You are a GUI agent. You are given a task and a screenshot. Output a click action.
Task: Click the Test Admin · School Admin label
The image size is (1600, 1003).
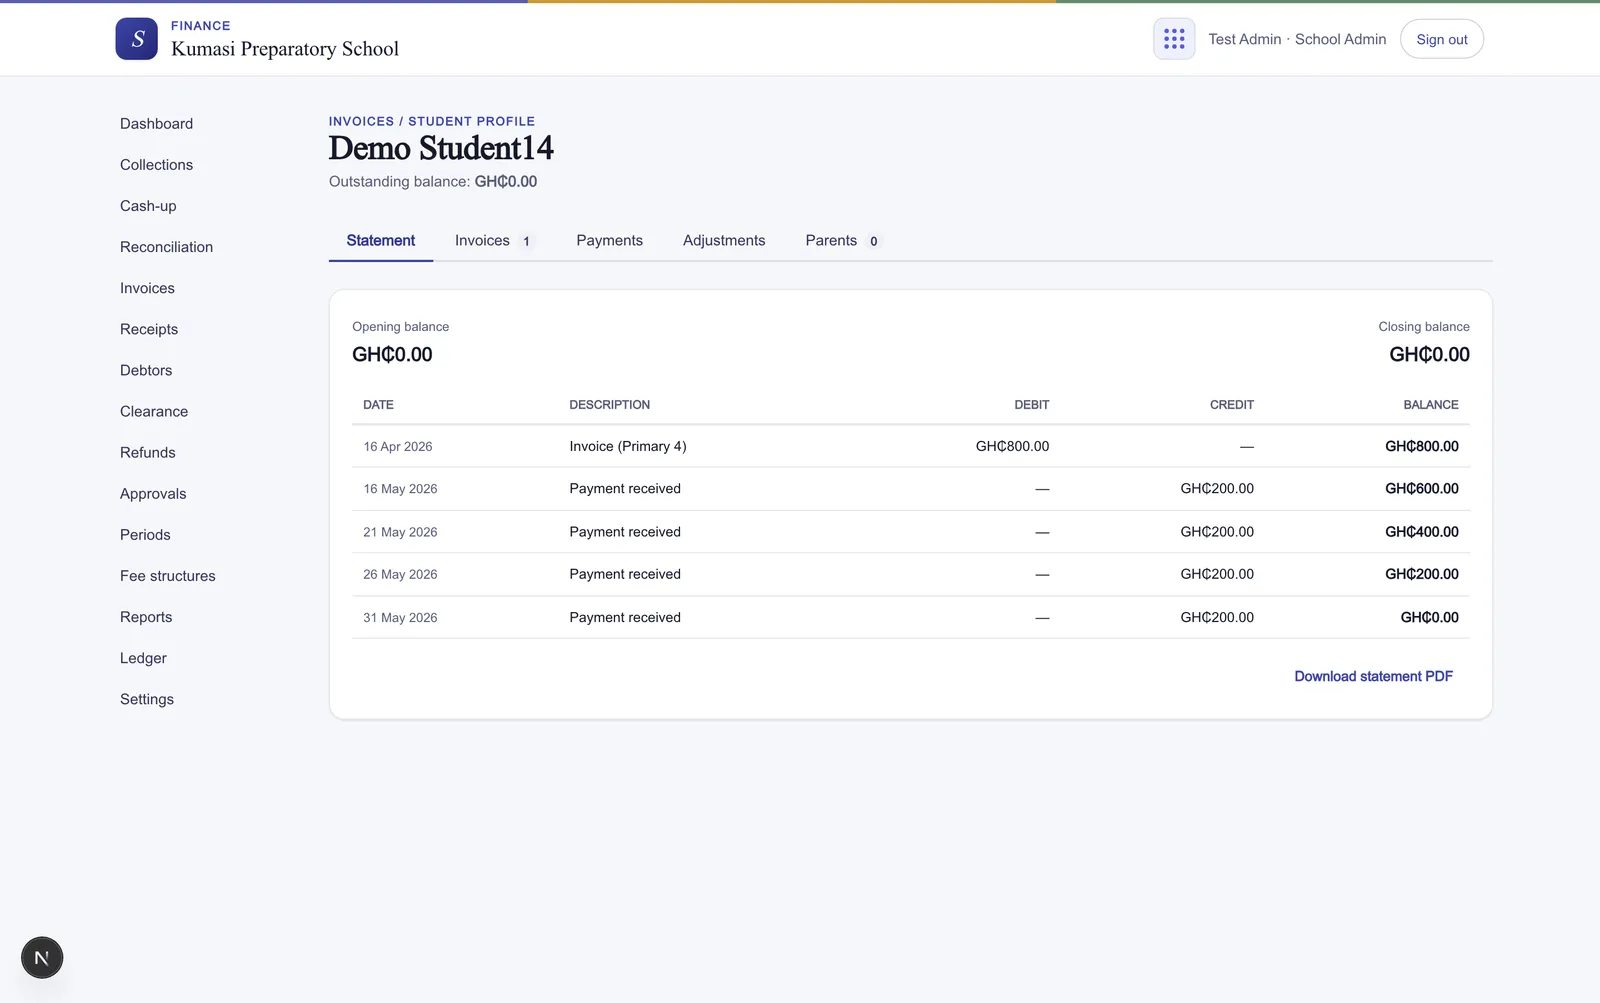point(1297,39)
